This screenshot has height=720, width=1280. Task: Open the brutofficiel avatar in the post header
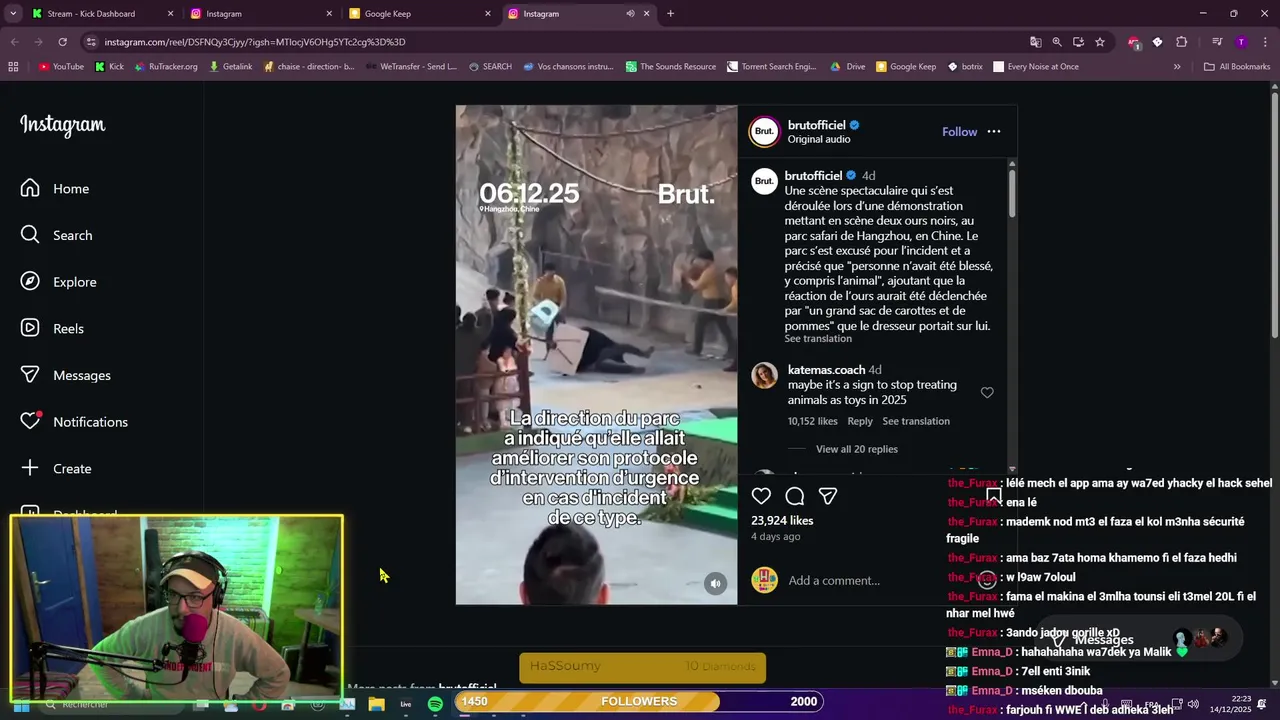764,131
